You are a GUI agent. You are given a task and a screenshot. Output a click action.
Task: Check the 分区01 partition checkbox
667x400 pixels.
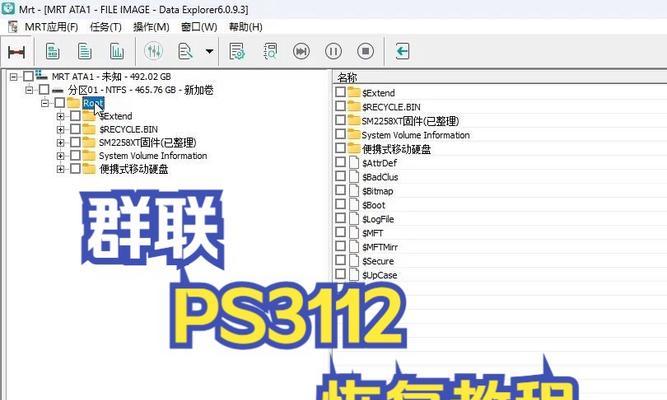pyautogui.click(x=44, y=90)
